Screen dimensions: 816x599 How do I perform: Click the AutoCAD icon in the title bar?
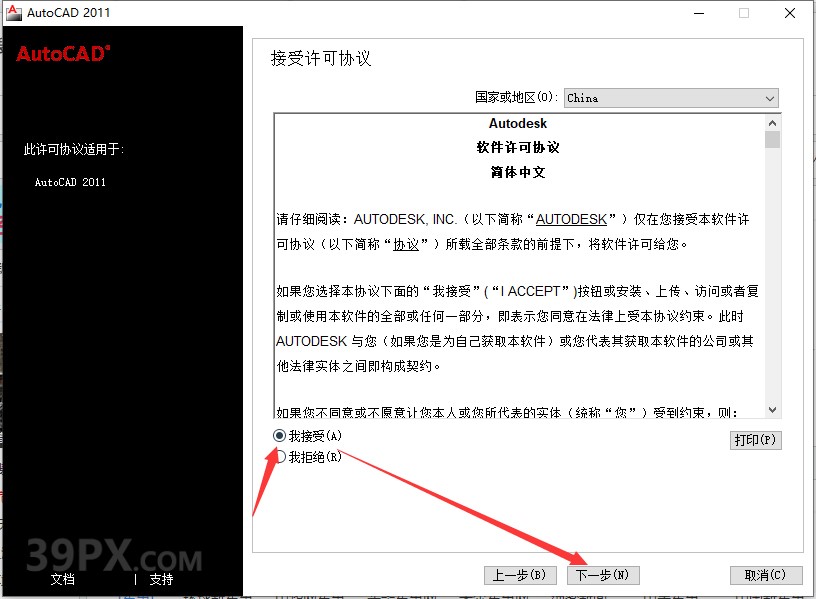click(x=13, y=13)
